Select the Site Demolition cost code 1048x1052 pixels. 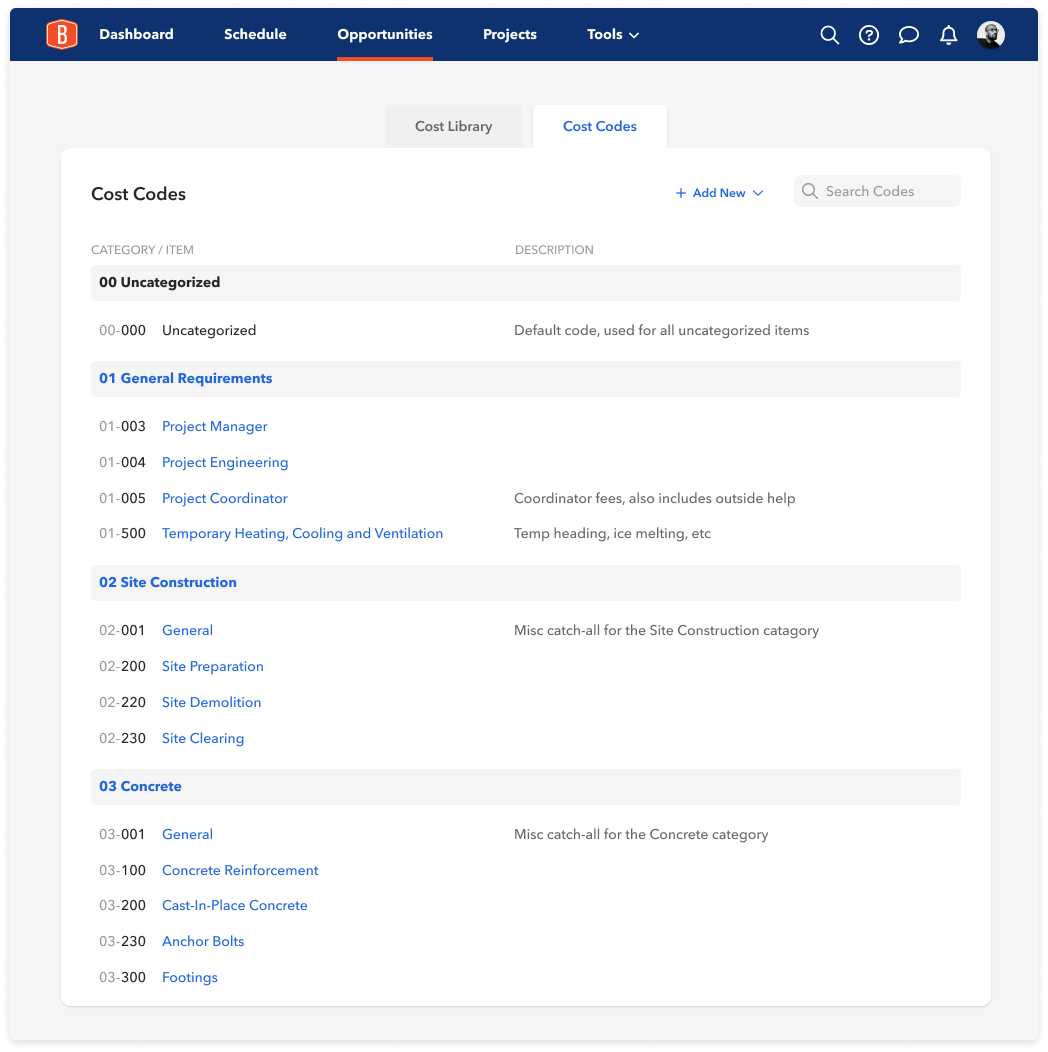pos(211,702)
